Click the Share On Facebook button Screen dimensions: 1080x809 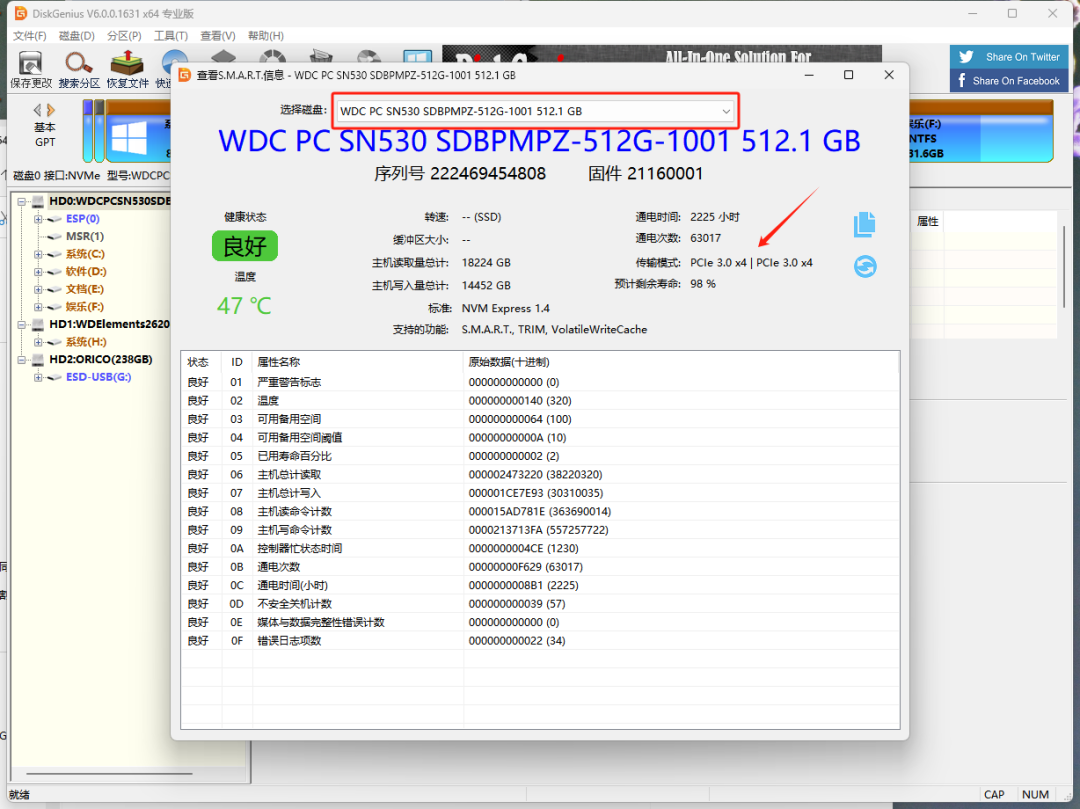(1009, 81)
